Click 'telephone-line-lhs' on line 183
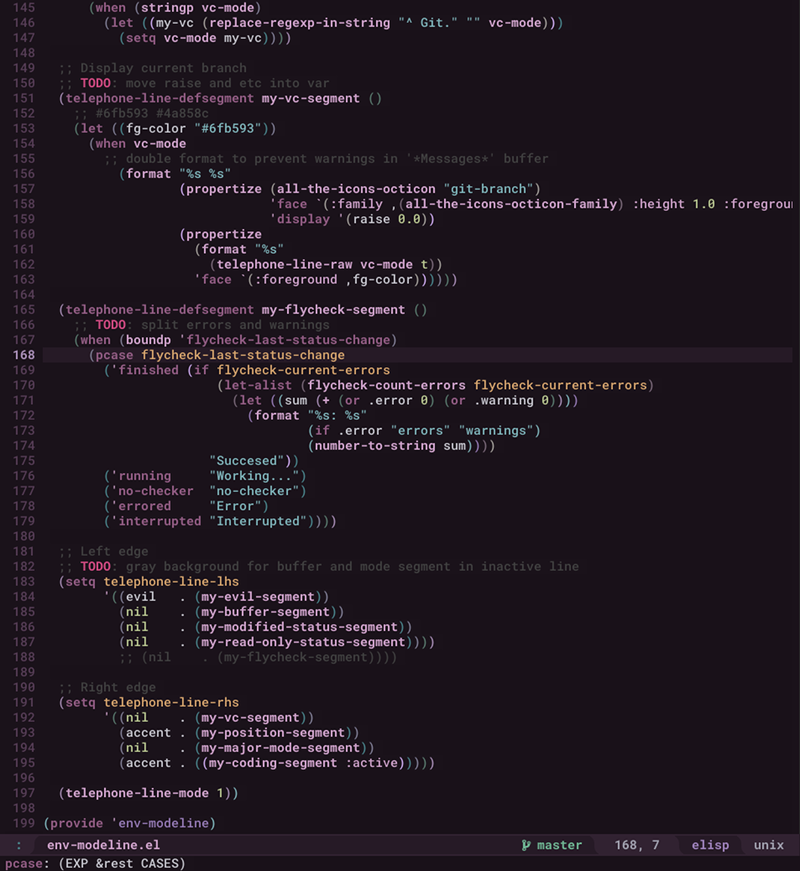 click(x=171, y=582)
